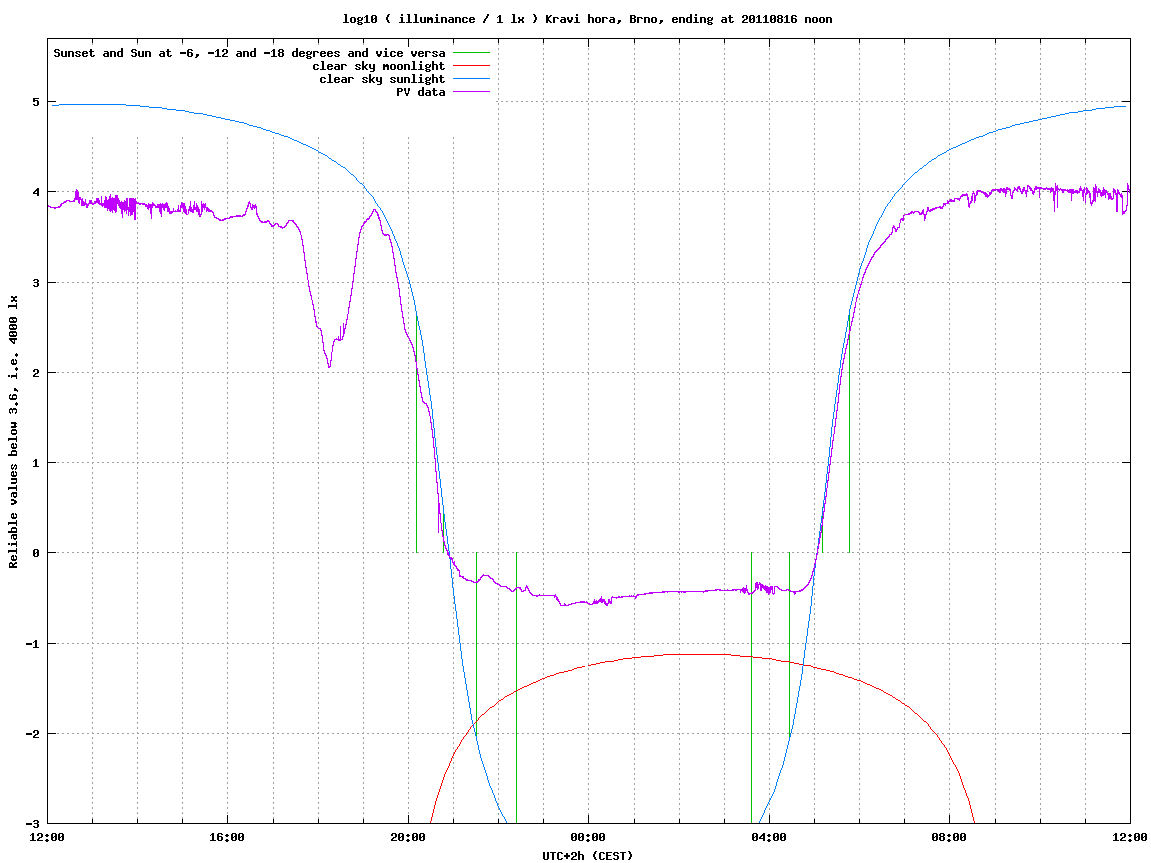This screenshot has width=1151, height=863.
Task: Click the y-axis tick label 0
Action: click(35, 553)
